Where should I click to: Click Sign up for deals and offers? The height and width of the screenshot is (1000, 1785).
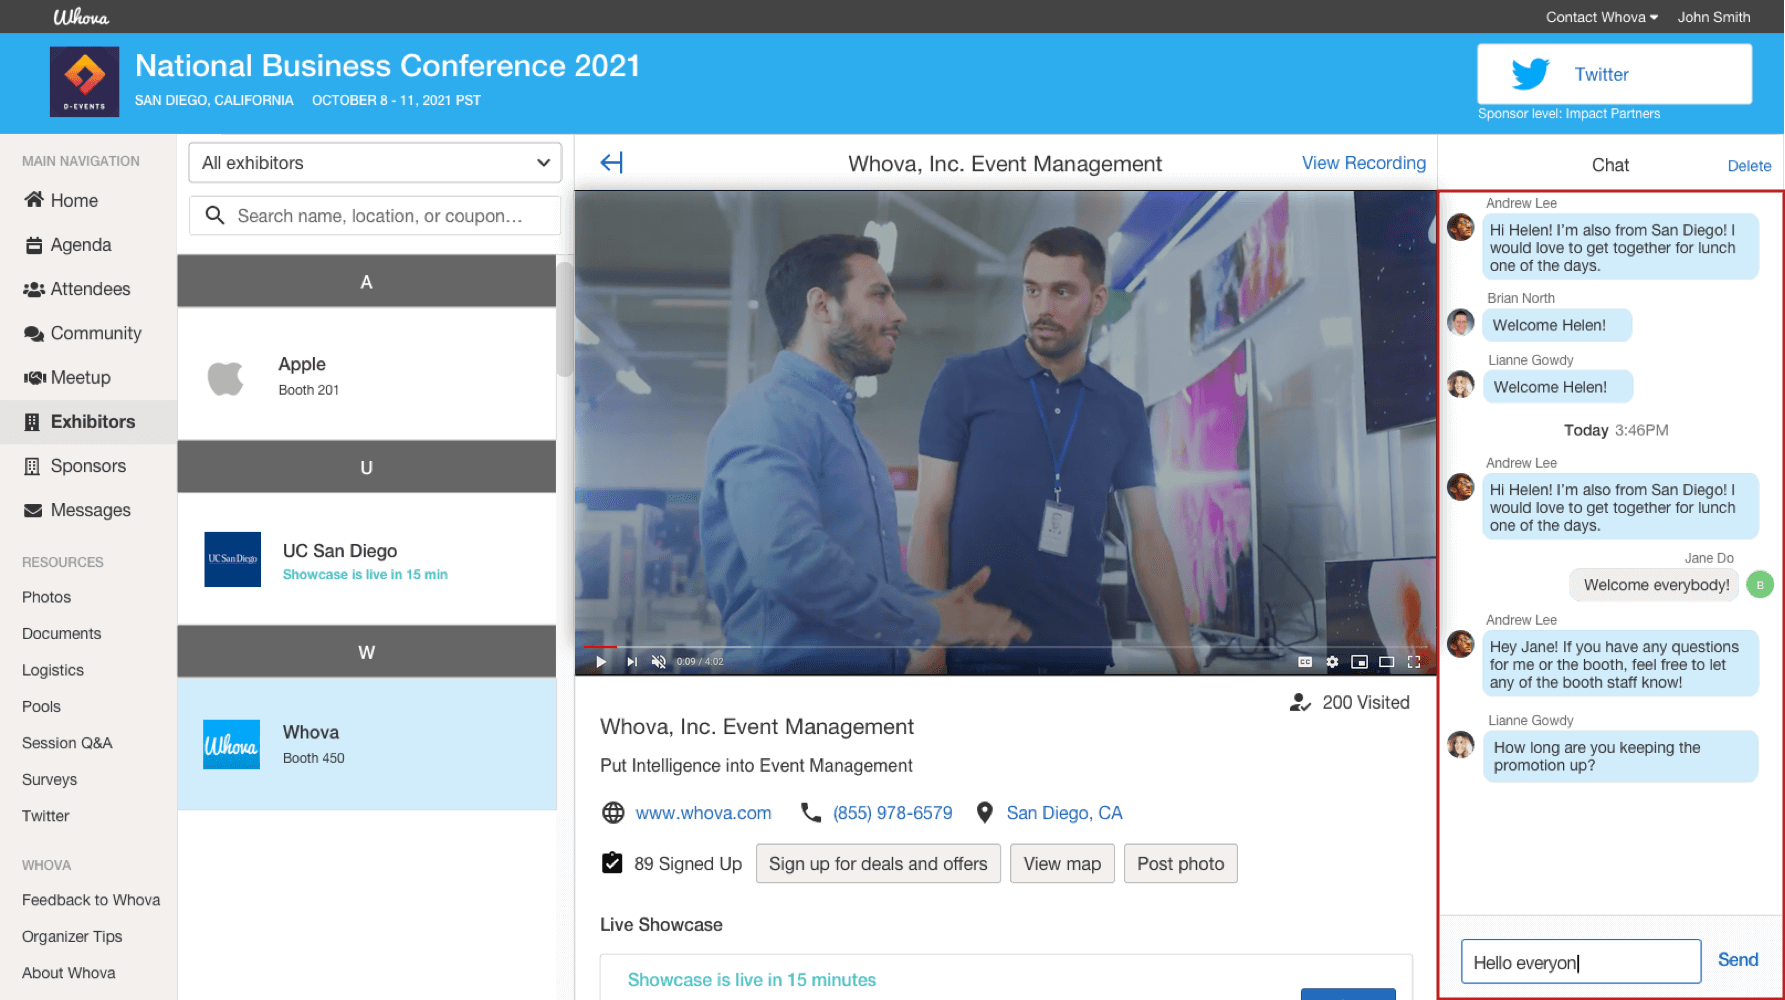pos(877,864)
